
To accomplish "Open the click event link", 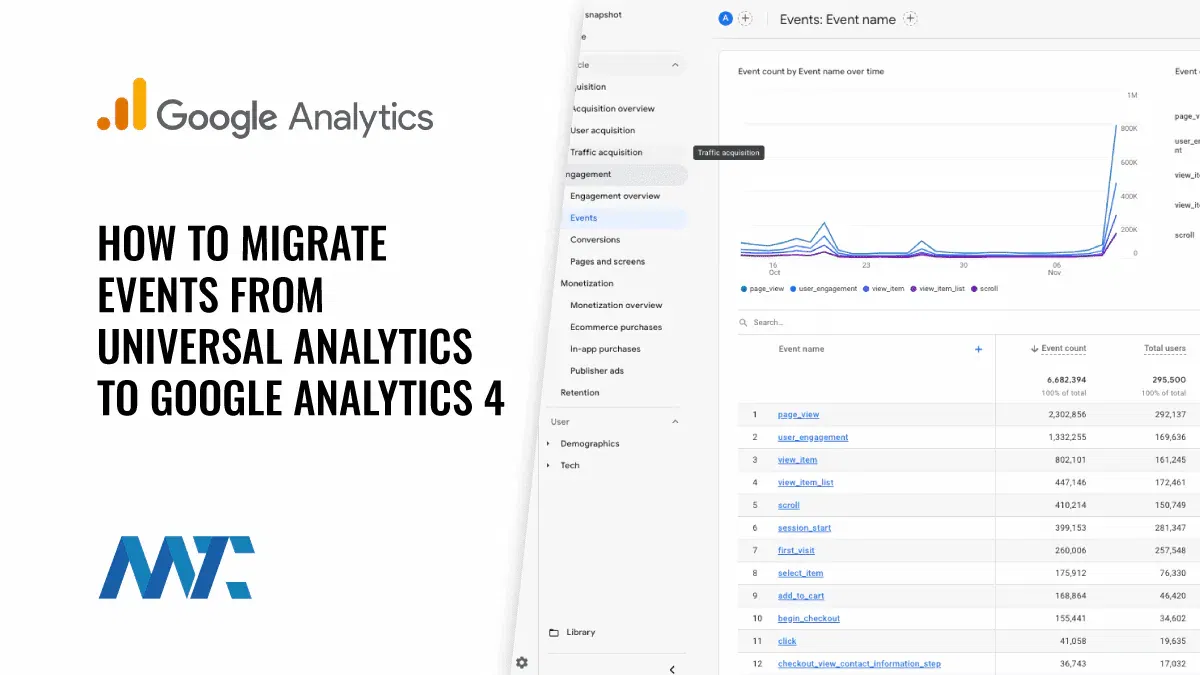I will tap(787, 641).
